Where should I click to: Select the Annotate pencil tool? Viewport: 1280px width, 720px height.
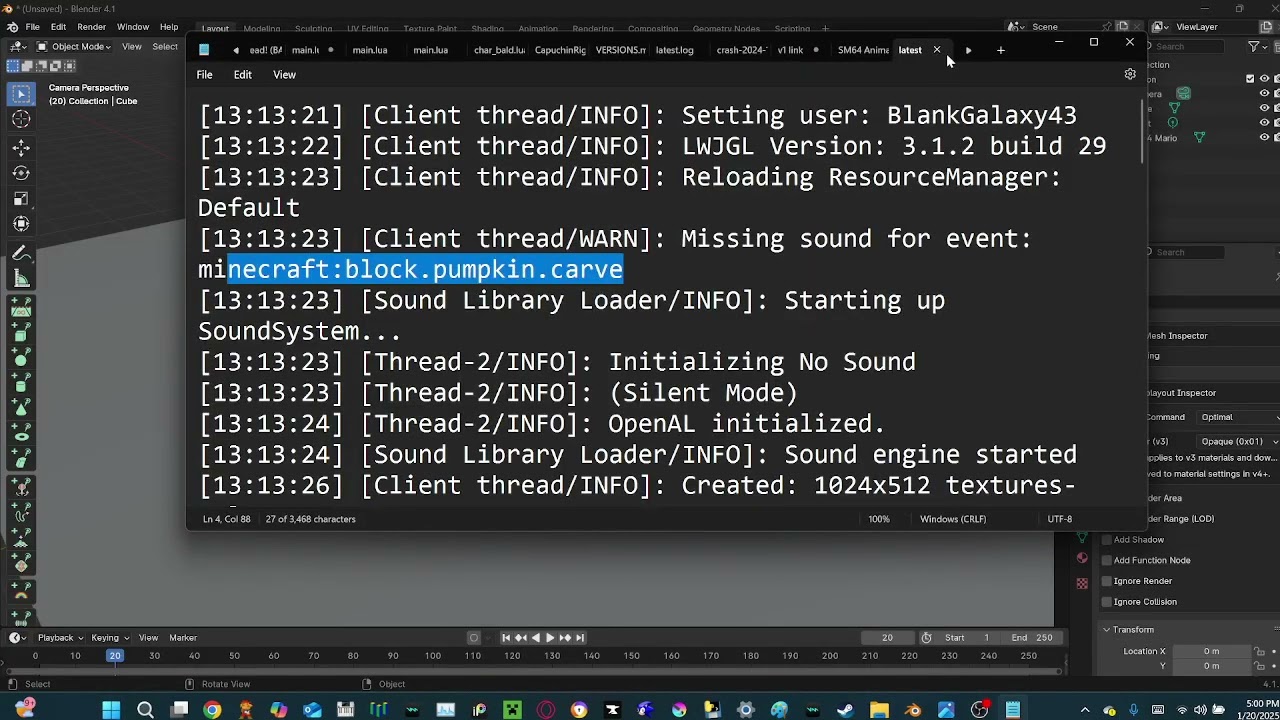21,254
